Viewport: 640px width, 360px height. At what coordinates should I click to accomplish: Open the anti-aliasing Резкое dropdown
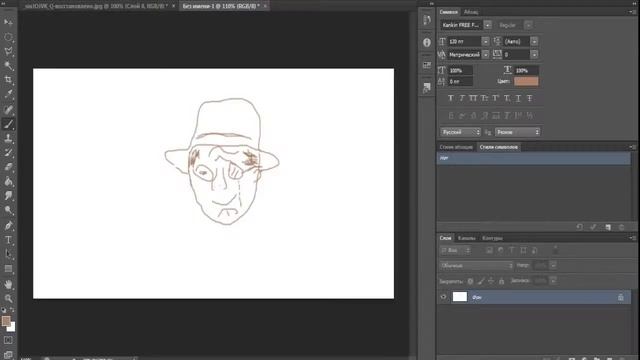click(x=518, y=132)
